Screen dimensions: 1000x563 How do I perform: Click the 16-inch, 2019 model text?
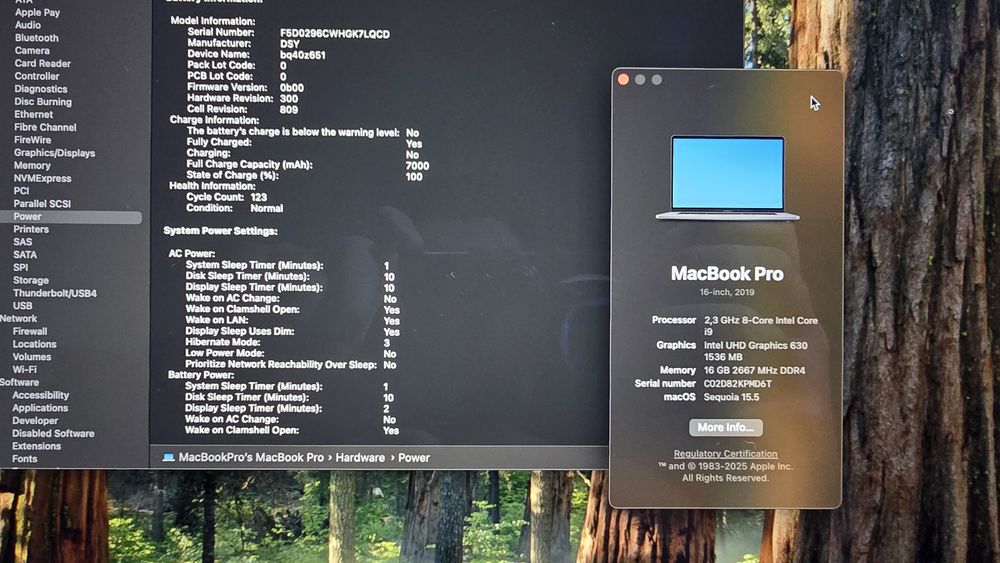click(726, 291)
